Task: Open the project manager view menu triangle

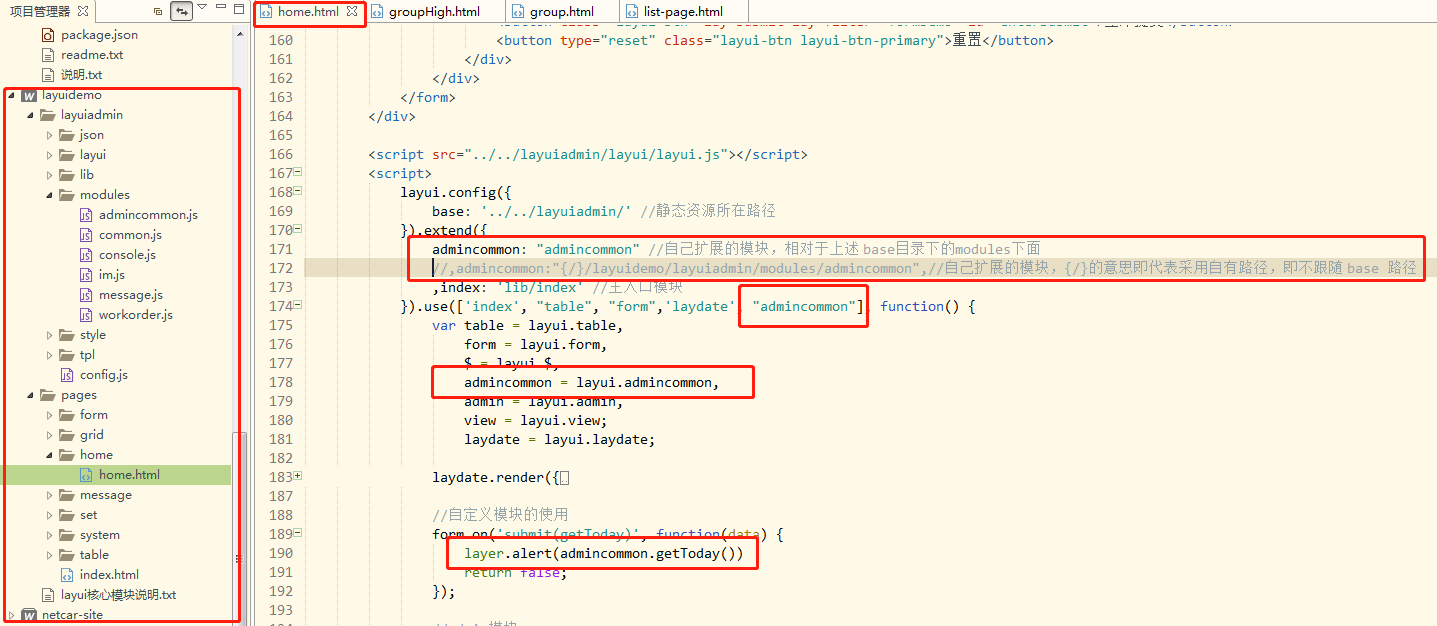Action: point(203,8)
